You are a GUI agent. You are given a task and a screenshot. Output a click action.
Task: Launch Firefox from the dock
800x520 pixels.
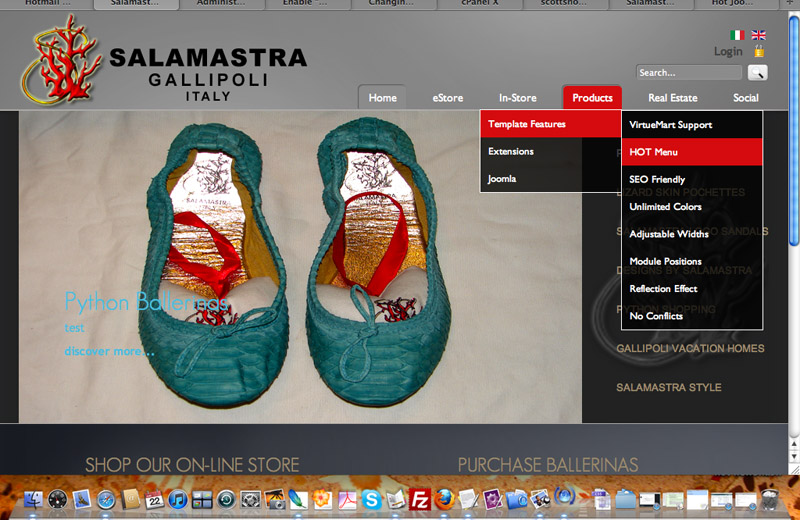(x=444, y=499)
